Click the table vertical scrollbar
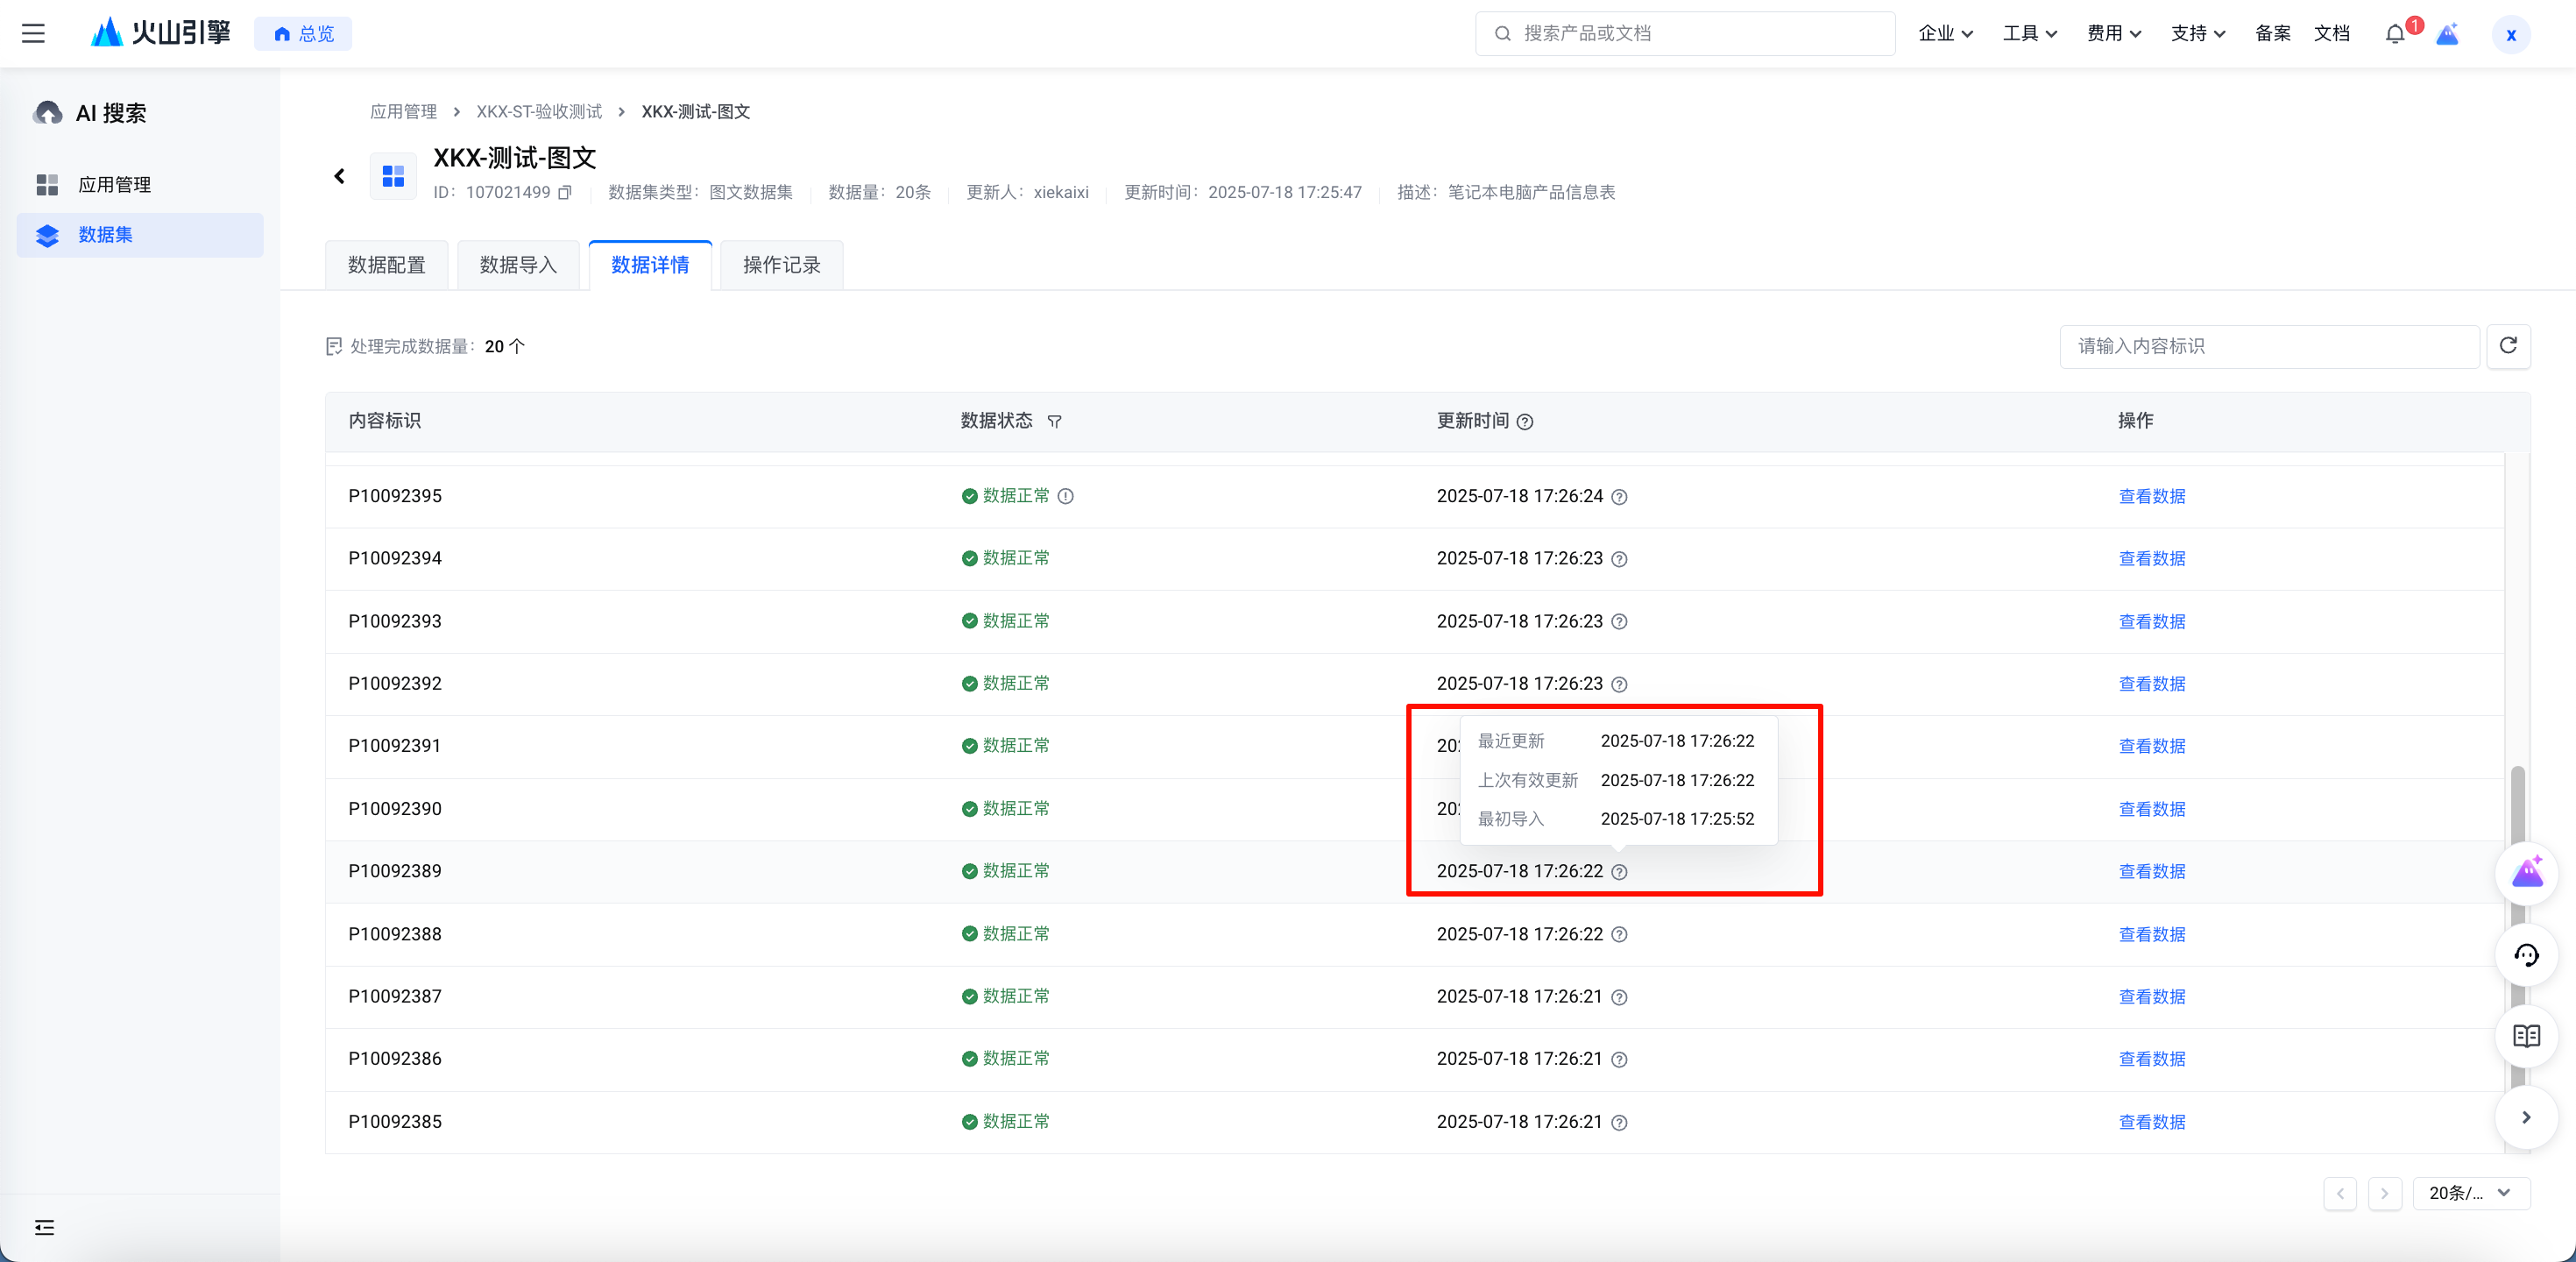 click(x=2517, y=800)
